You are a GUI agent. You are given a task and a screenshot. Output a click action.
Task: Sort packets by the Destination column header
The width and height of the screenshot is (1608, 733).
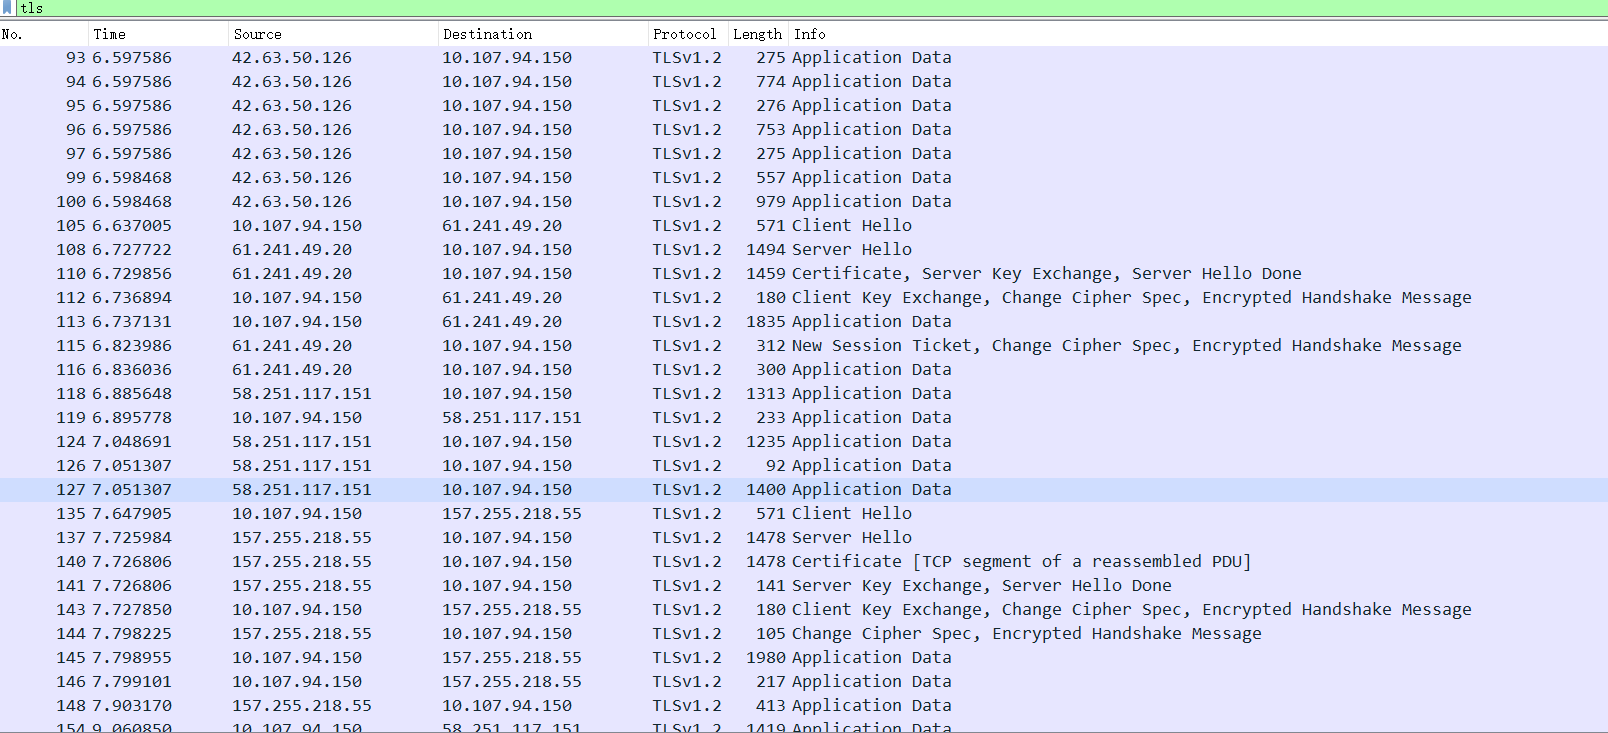[x=544, y=34]
